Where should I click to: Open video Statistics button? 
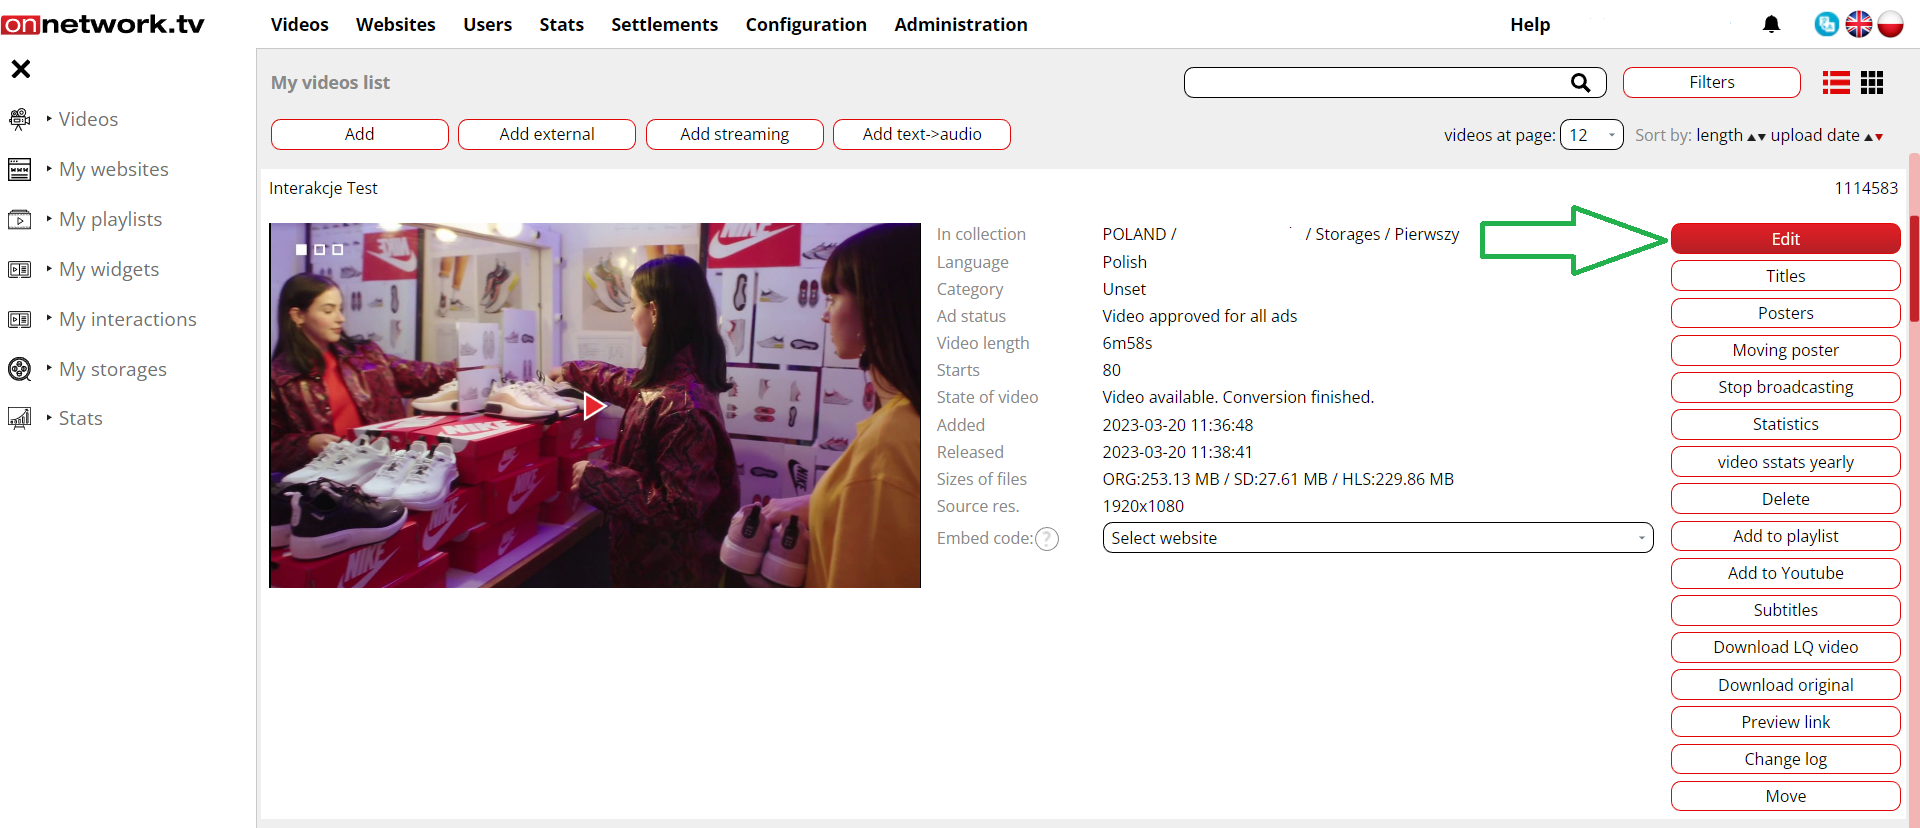point(1785,424)
